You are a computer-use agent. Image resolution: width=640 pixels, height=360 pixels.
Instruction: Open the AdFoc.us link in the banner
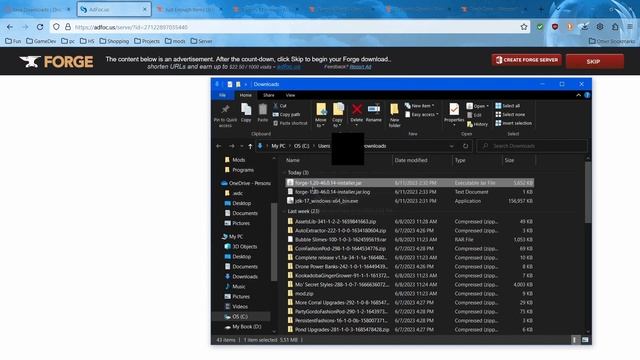click(x=289, y=67)
